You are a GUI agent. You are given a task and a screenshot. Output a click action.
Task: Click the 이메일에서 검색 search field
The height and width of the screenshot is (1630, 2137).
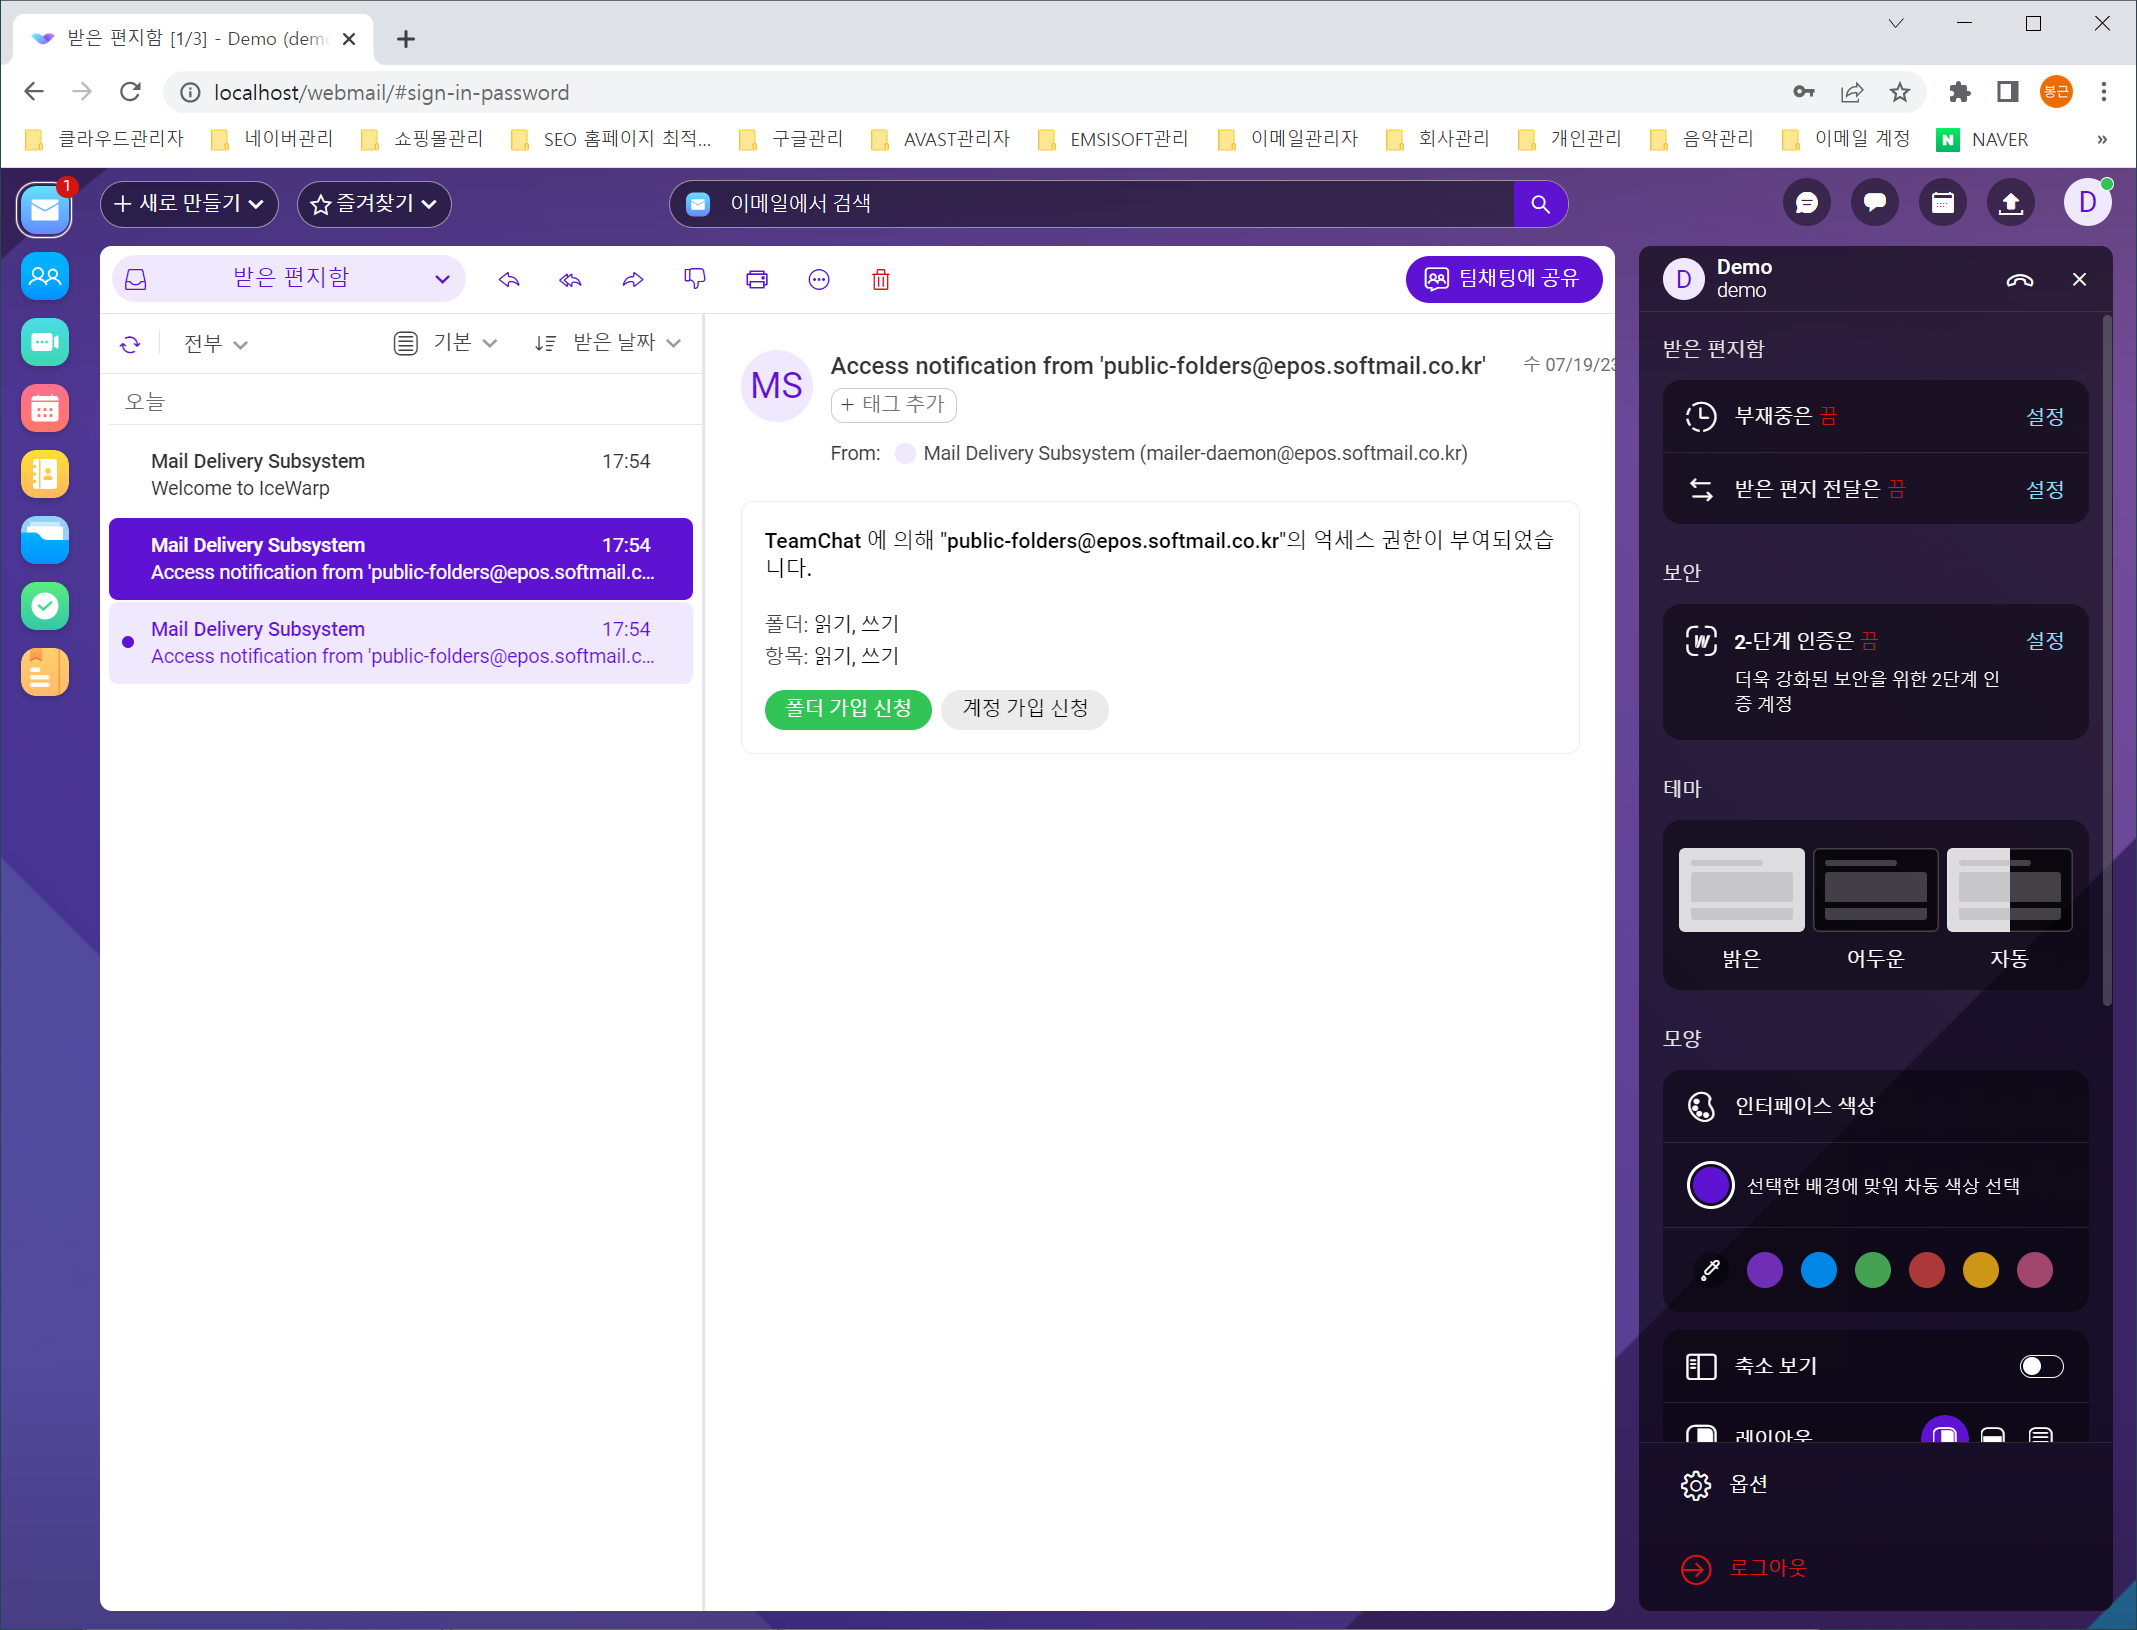coord(1100,204)
